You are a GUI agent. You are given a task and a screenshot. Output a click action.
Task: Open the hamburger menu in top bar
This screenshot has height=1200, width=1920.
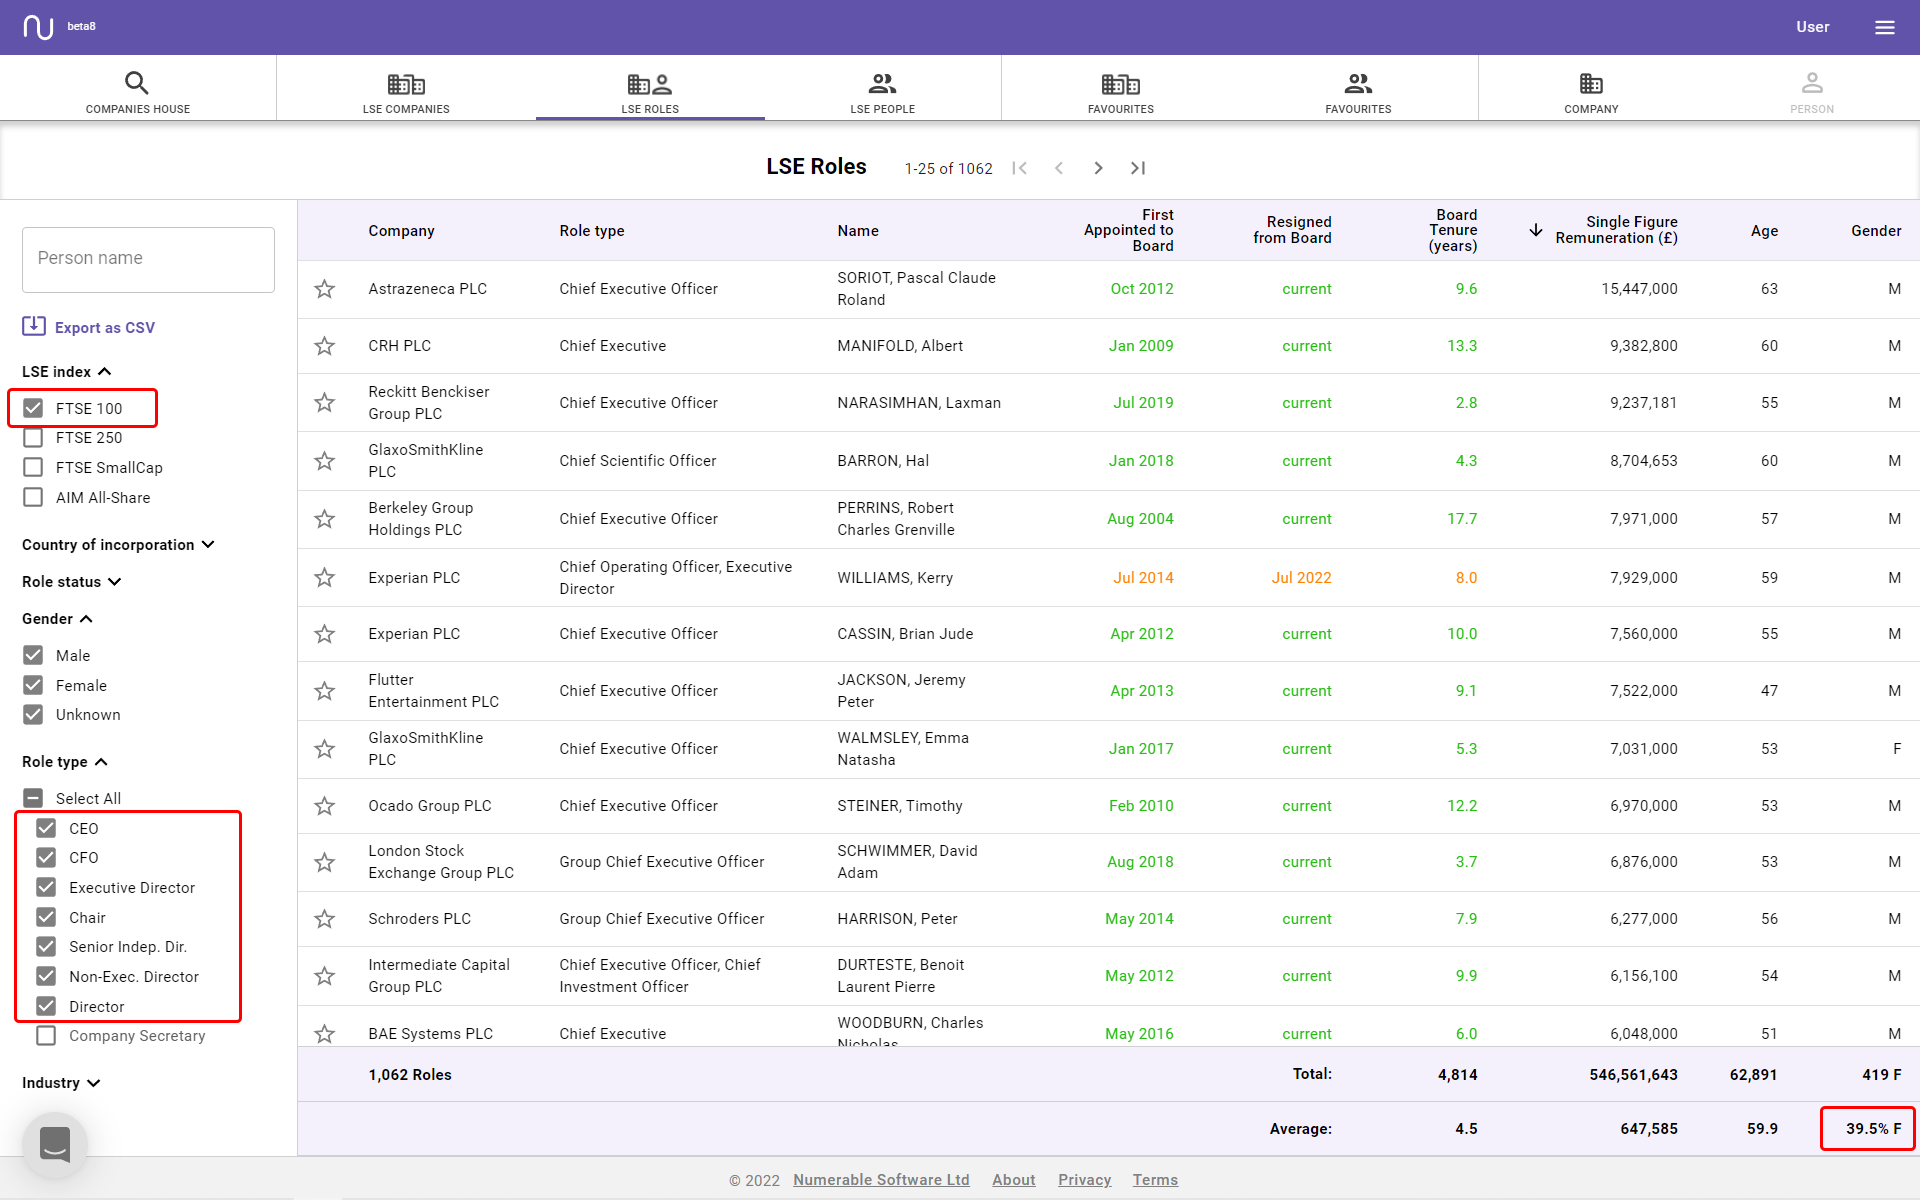point(1884,27)
